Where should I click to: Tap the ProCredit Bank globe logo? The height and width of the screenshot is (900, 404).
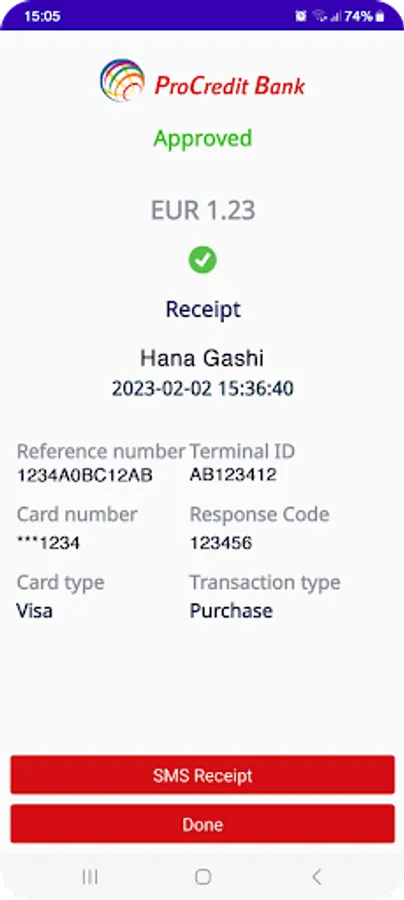pos(122,80)
